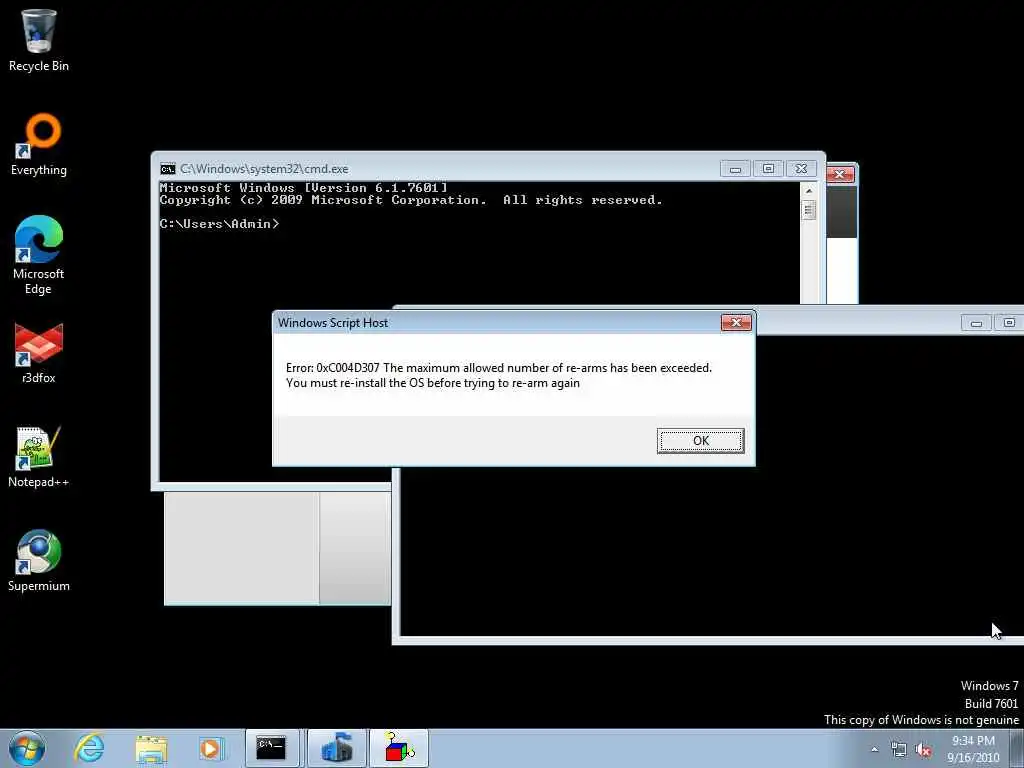Open Windows Explorer folder icon on taskbar
This screenshot has width=1024, height=768.
tap(152, 748)
